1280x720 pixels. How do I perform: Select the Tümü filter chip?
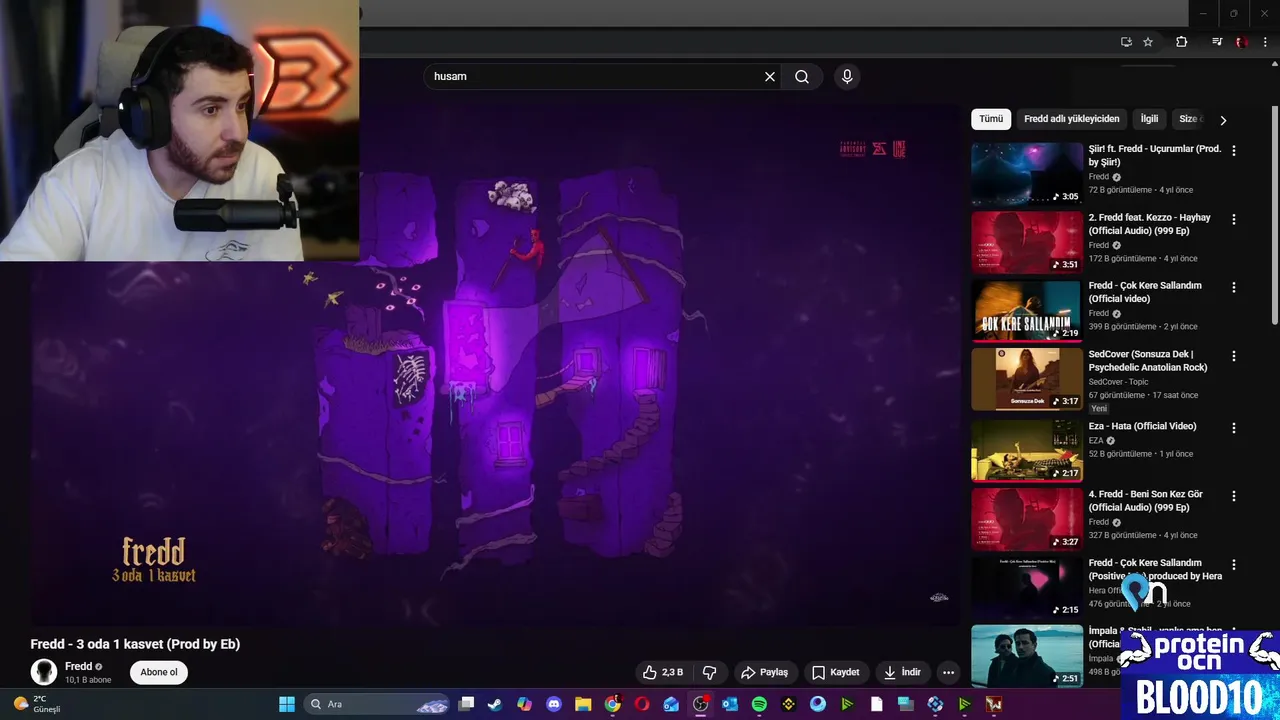tap(991, 119)
